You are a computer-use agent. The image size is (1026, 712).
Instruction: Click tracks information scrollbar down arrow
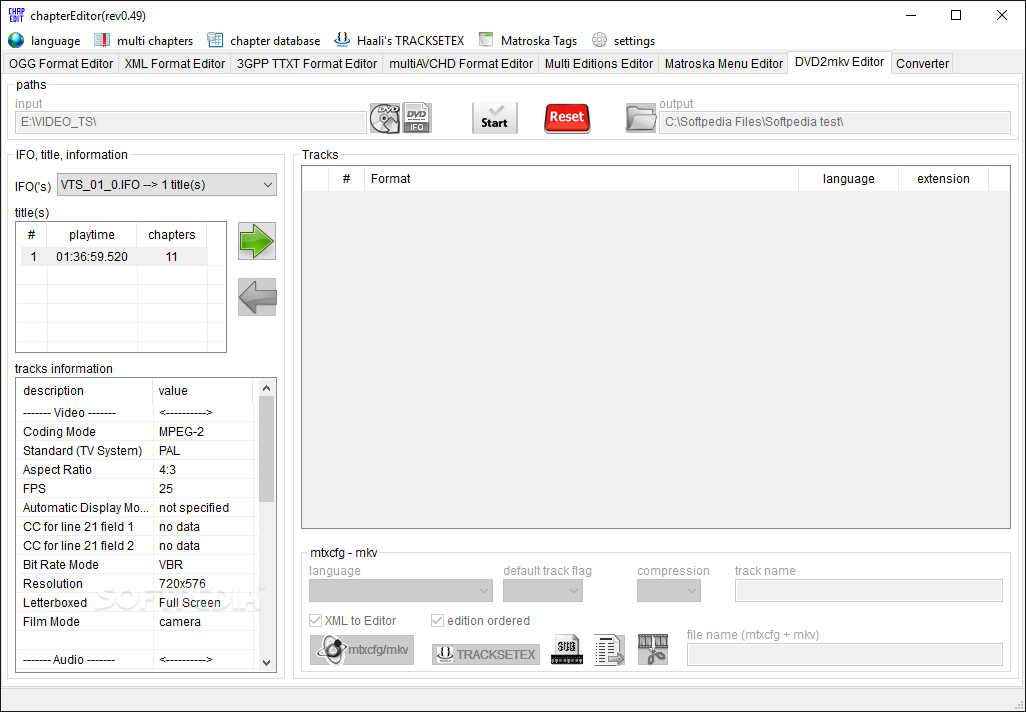click(266, 662)
